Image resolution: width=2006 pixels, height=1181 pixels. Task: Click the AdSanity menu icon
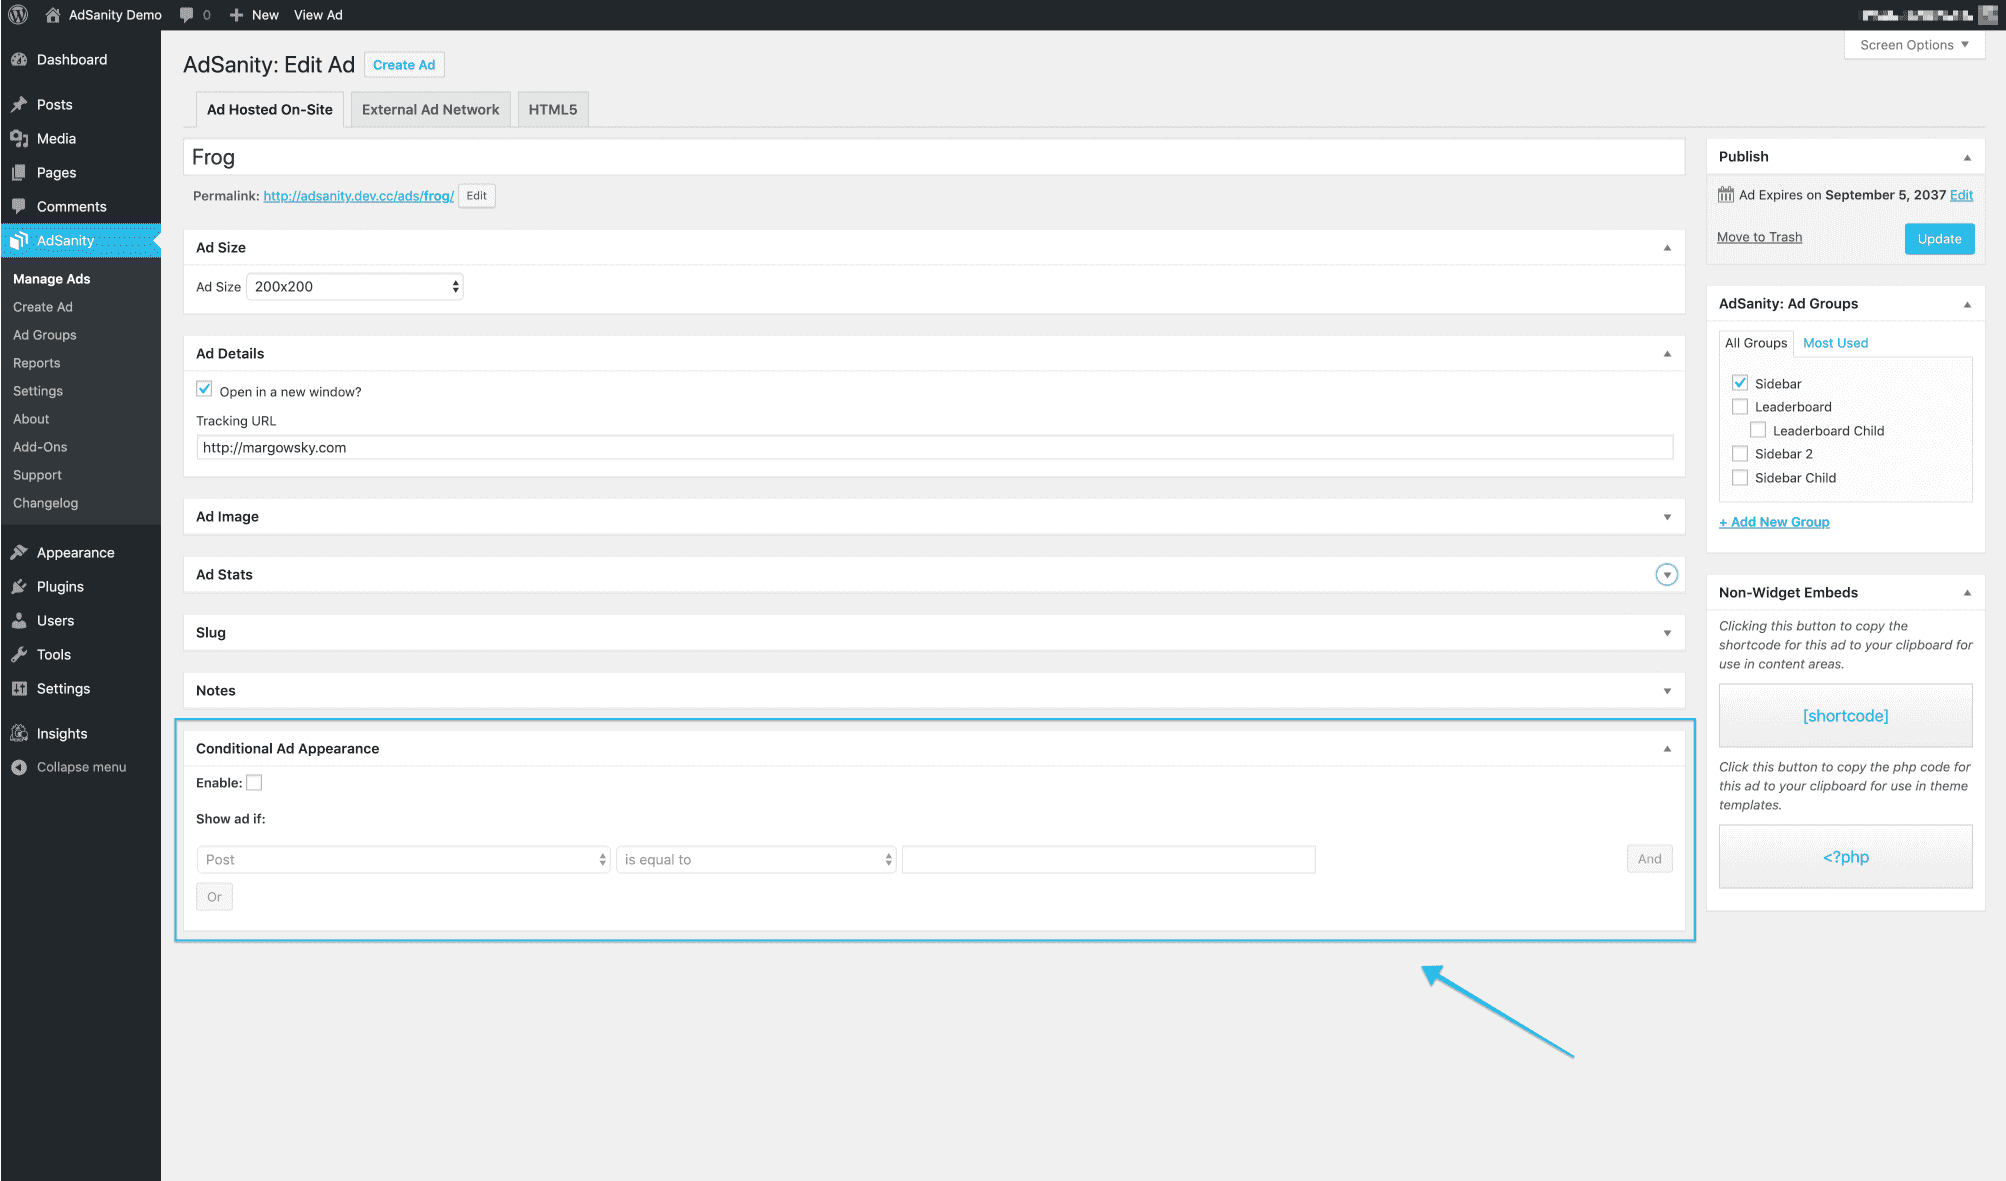click(x=19, y=240)
